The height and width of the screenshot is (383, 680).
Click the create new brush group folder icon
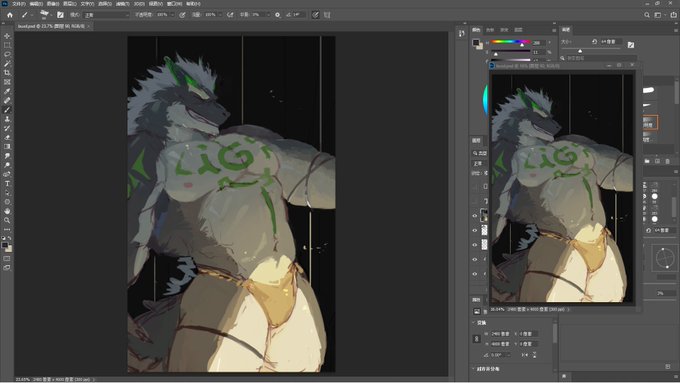pyautogui.click(x=647, y=161)
